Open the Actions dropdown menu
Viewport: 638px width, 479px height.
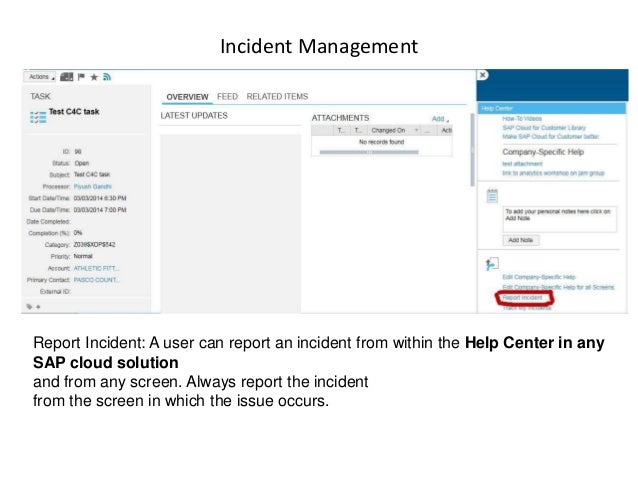click(x=41, y=77)
